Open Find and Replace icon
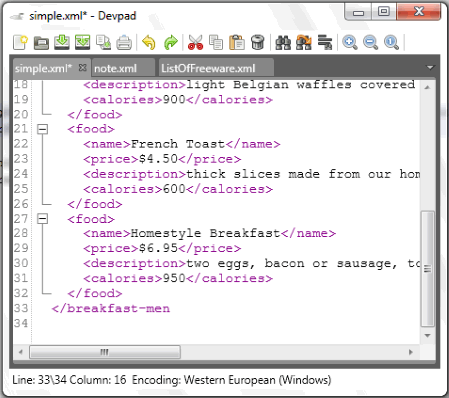The width and height of the screenshot is (449, 398). 304,43
